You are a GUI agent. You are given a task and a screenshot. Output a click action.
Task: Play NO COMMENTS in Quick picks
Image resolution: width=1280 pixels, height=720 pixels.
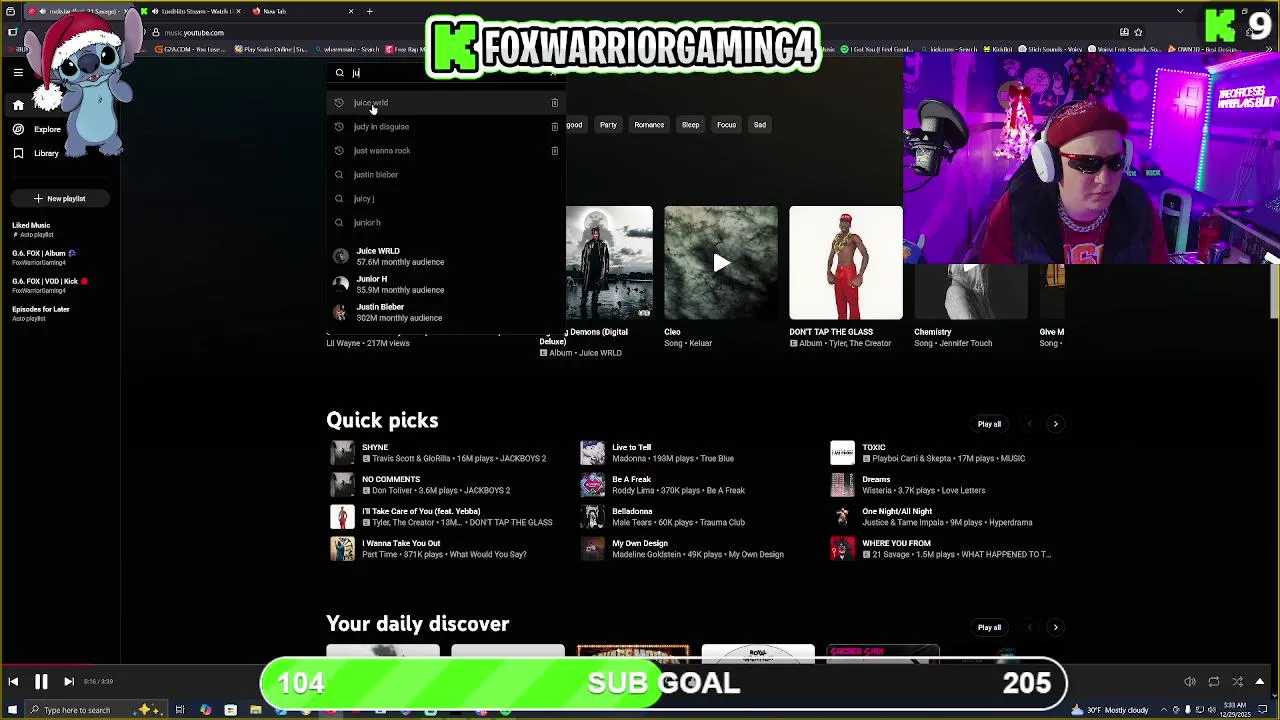(343, 485)
